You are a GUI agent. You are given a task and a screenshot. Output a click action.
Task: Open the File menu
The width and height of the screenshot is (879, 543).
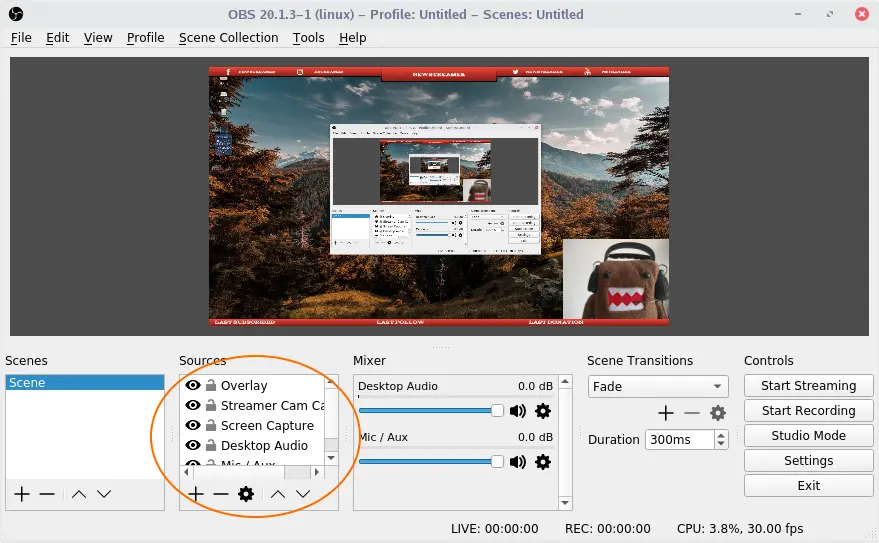coord(21,38)
